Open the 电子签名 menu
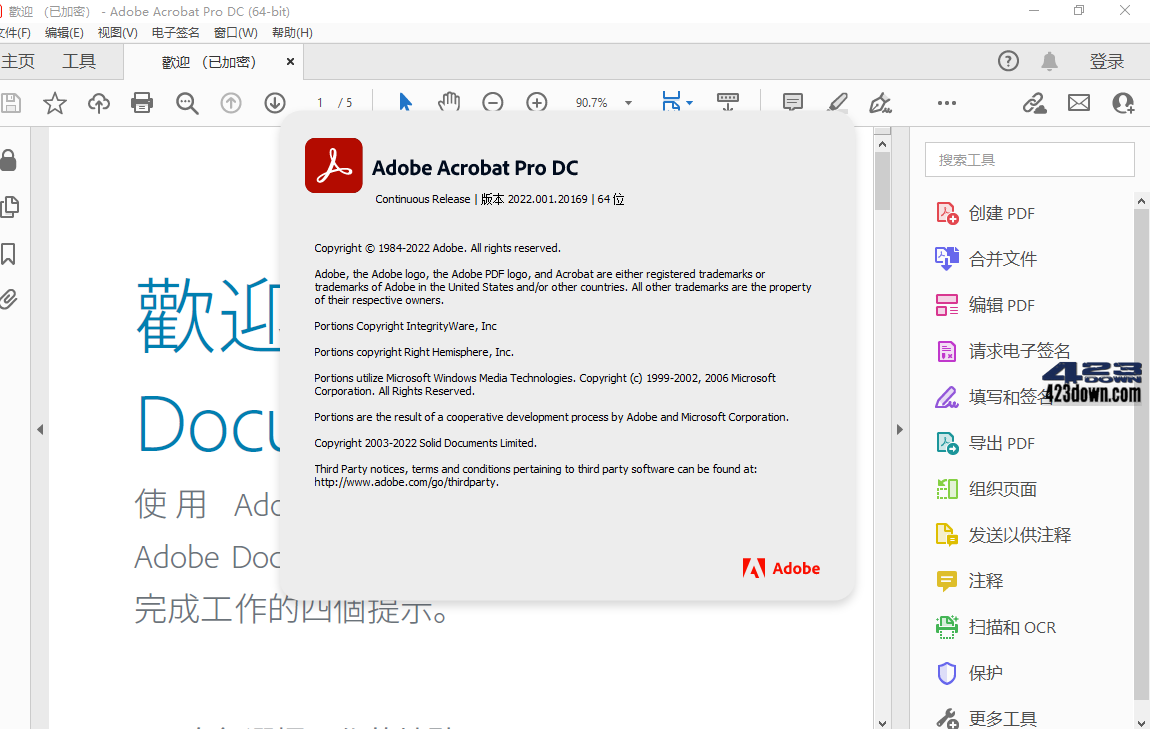Screen dimensions: 1150x729 [x=175, y=32]
